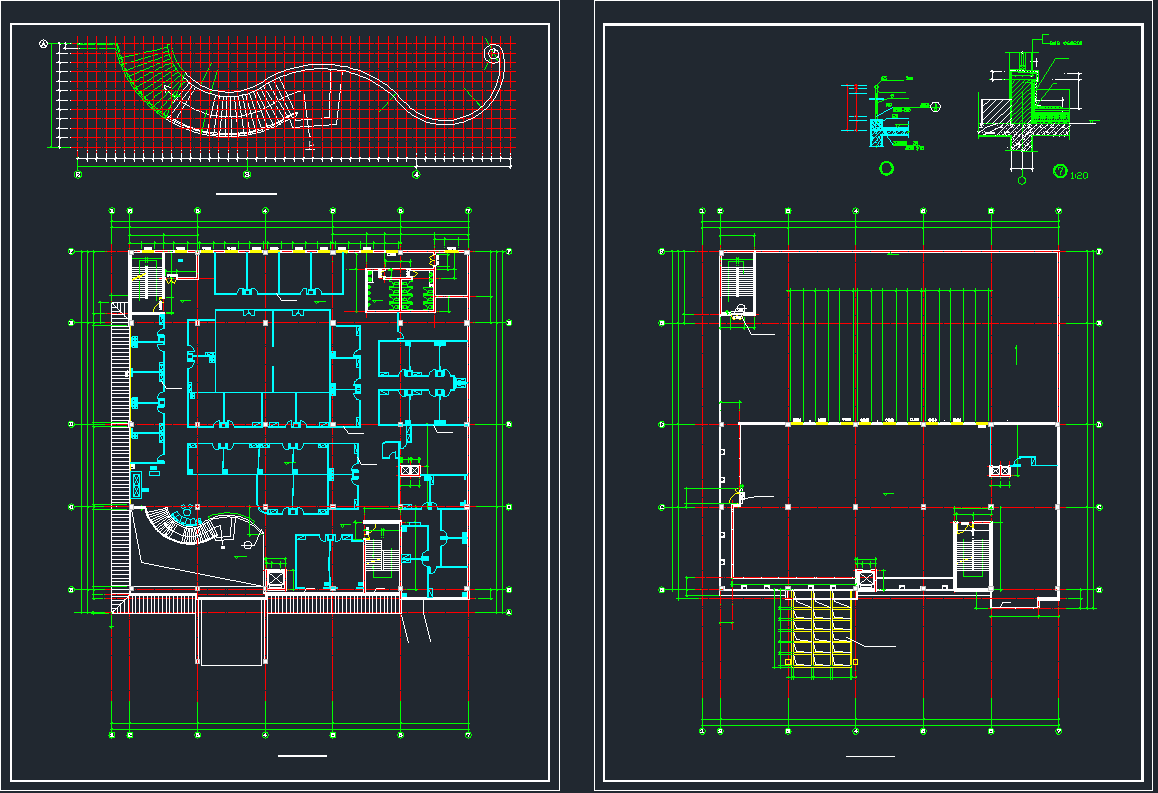Click the title underline beneath the curved stair detail

[x=246, y=193]
